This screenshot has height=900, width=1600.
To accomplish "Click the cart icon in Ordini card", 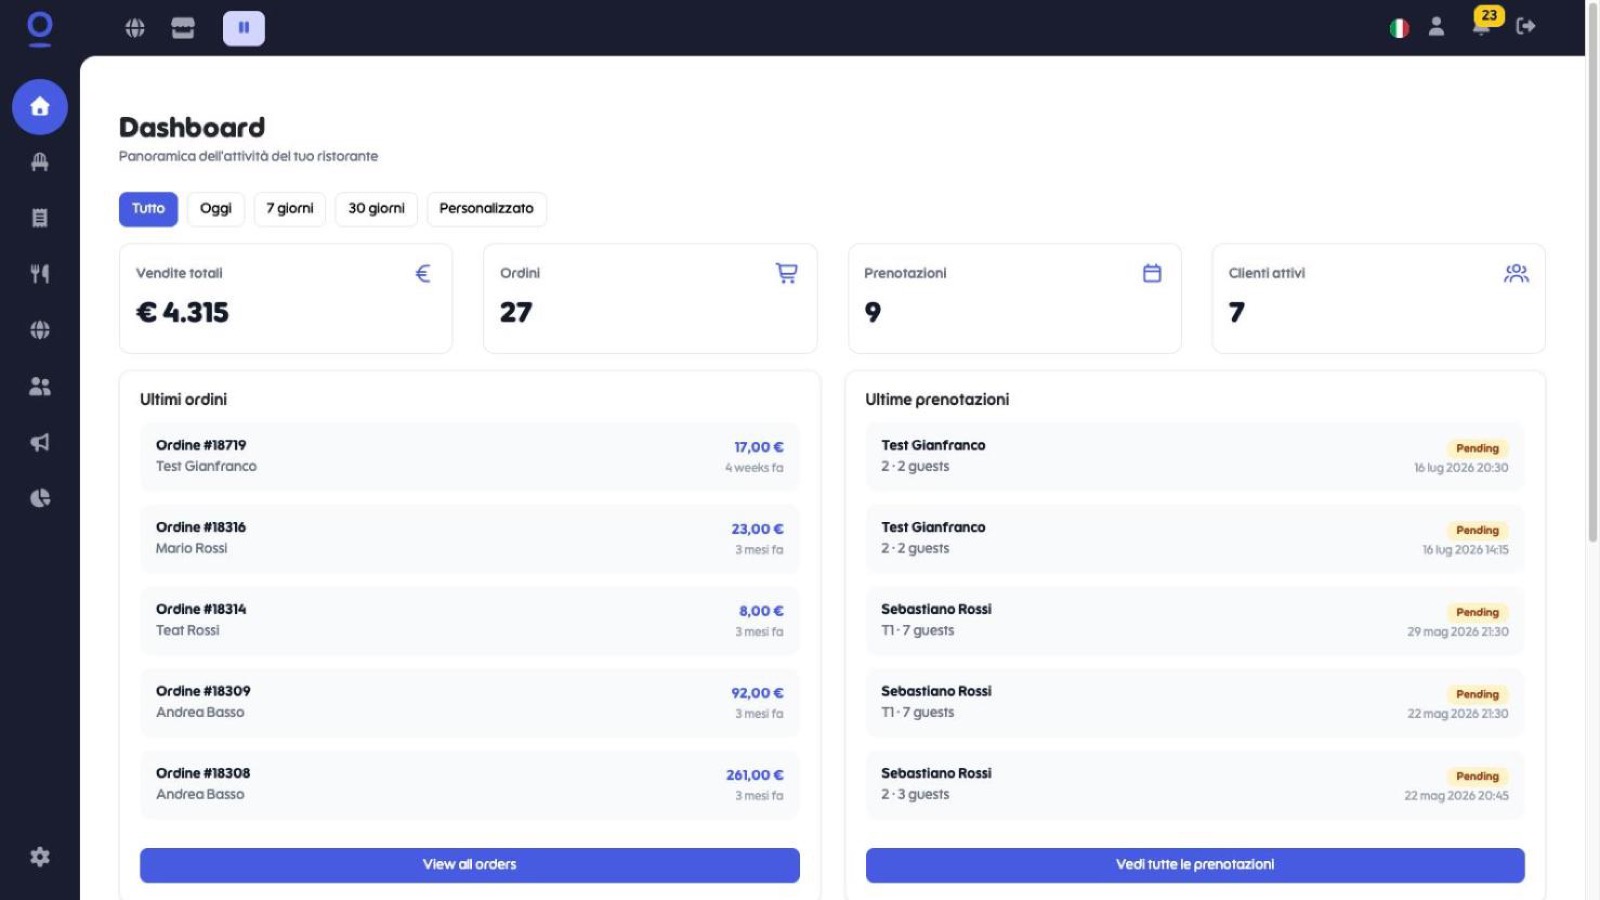I will [787, 273].
